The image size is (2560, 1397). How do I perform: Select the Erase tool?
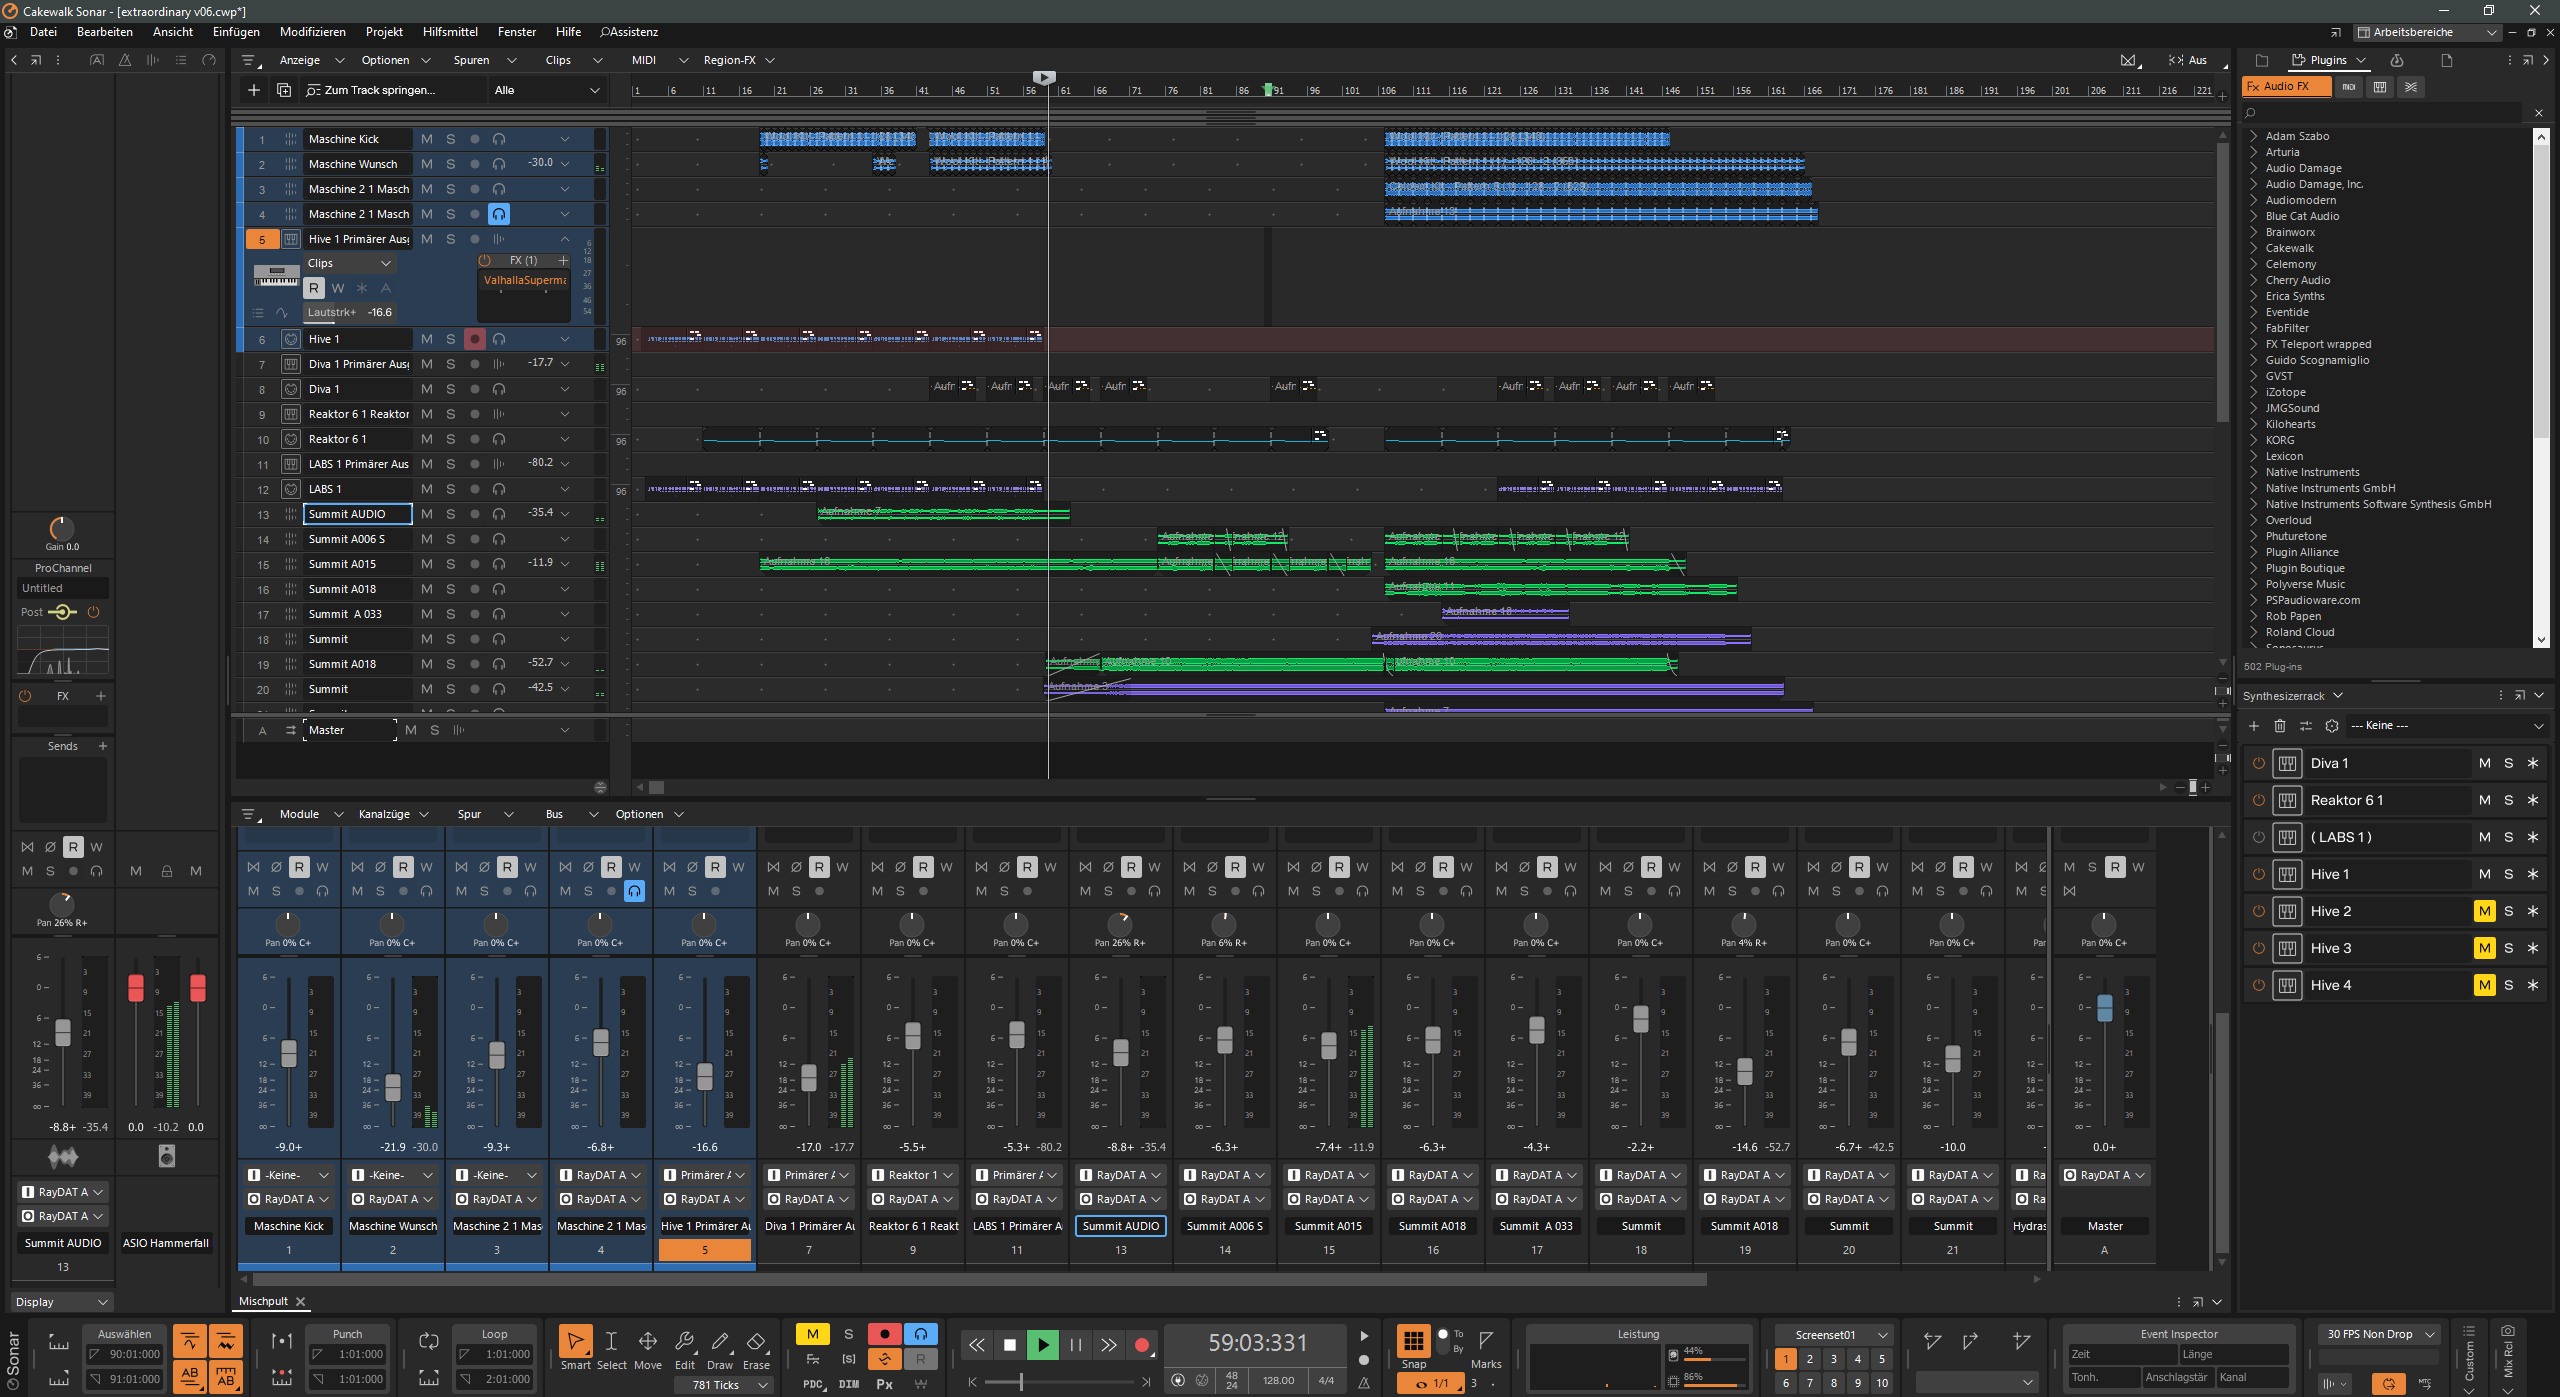(756, 1343)
